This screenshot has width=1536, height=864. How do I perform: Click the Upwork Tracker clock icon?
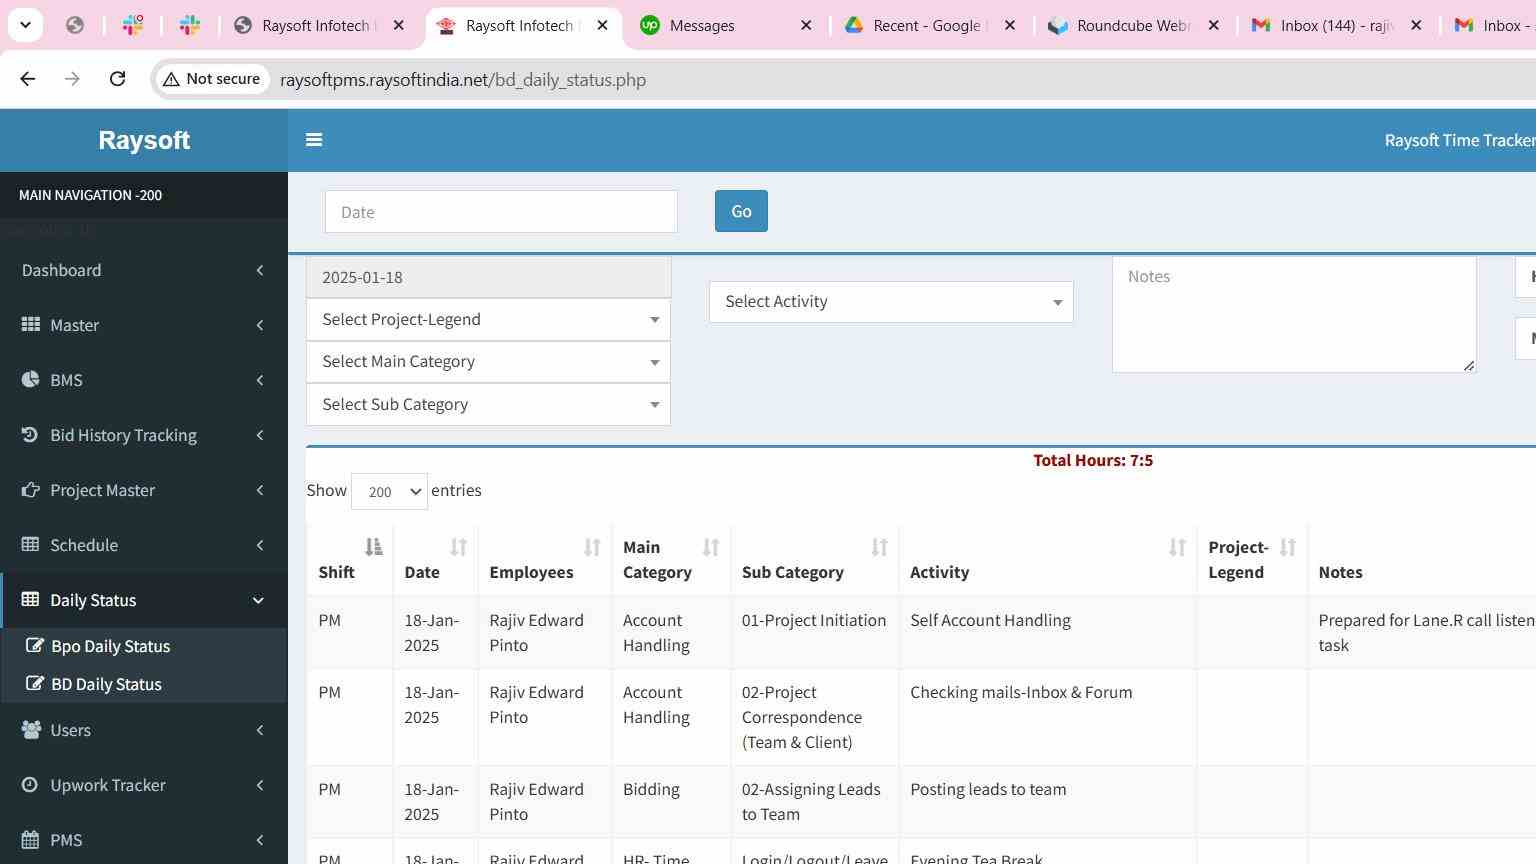coord(30,784)
